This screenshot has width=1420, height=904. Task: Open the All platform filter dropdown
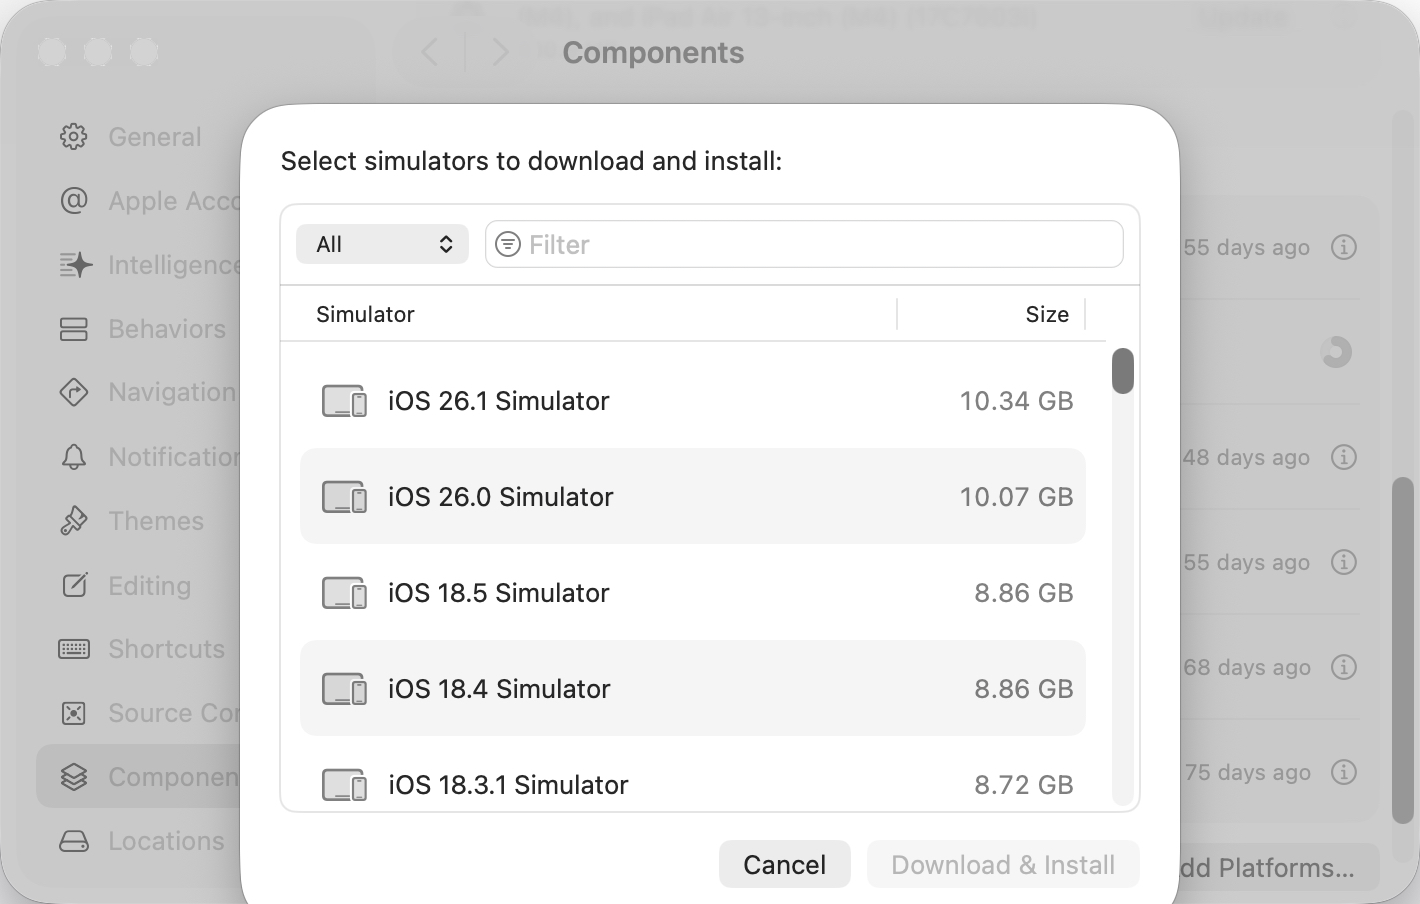pos(382,244)
